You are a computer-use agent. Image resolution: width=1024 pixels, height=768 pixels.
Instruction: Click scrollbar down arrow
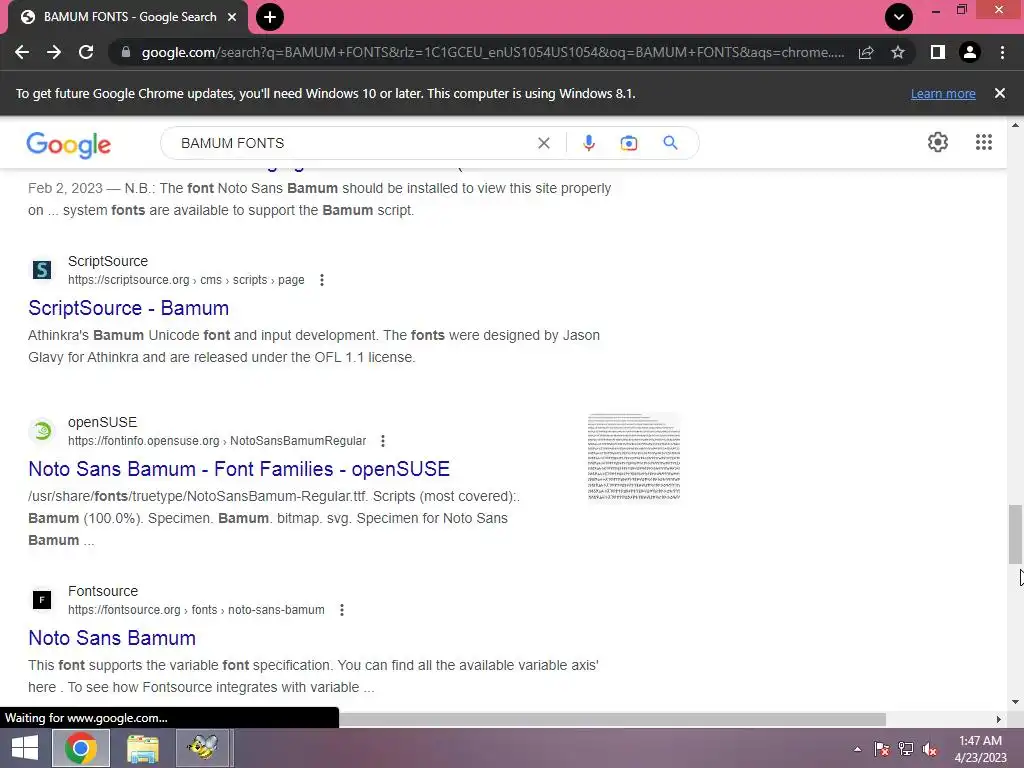click(x=1015, y=702)
